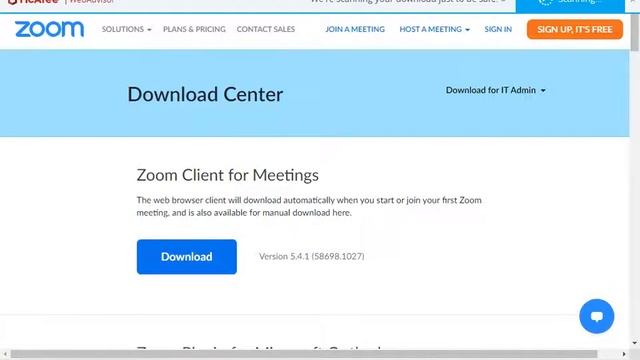Screen dimensions: 640x360
Task: Click the vertical scrollbar down arrow
Action: (x=635, y=343)
